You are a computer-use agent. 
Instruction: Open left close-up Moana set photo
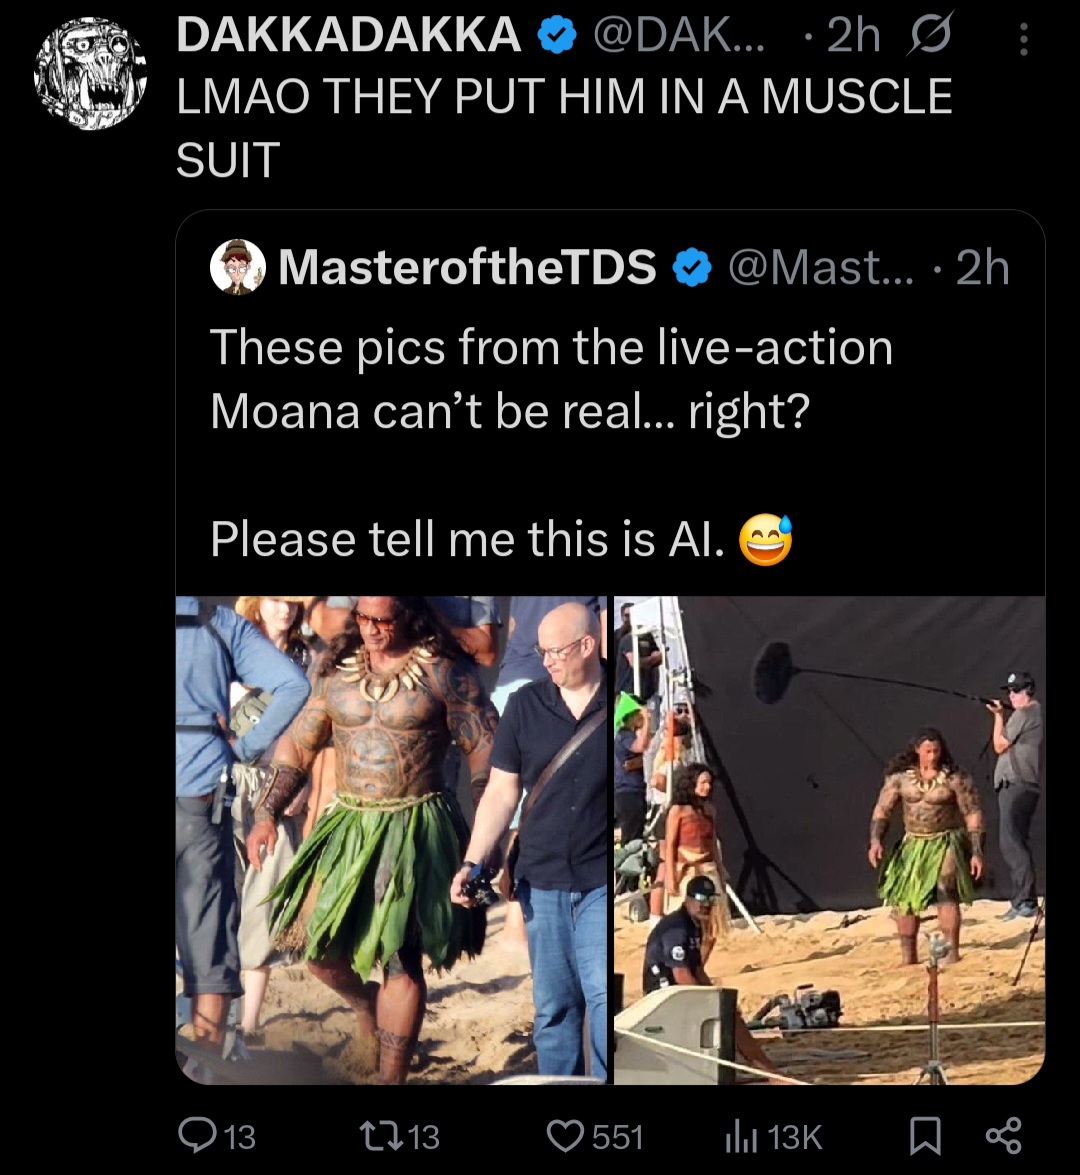(x=391, y=838)
